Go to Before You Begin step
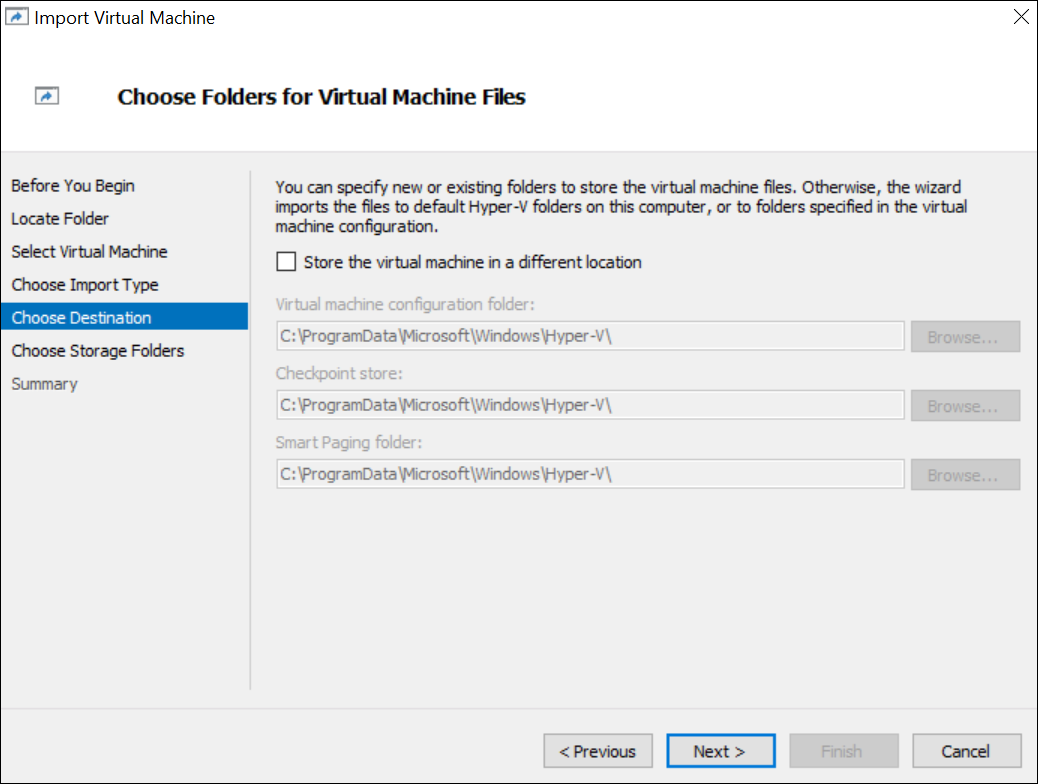This screenshot has height=784, width=1038. point(73,186)
